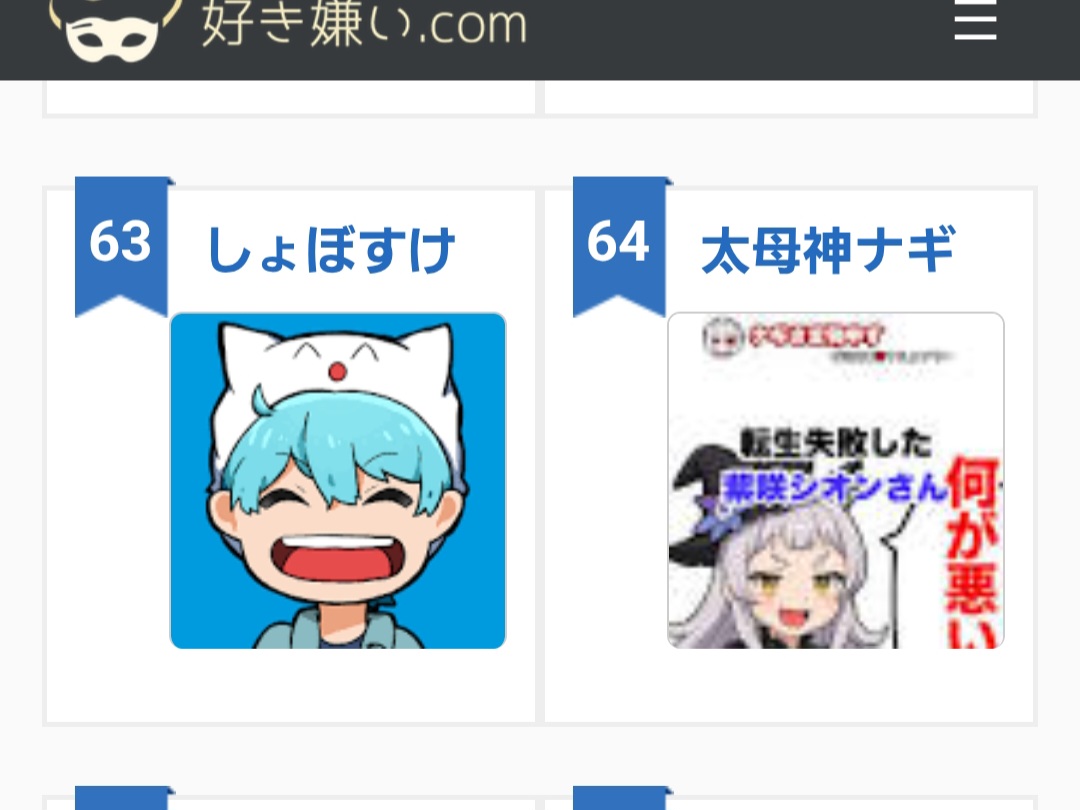Click the cut-off blue ribbon below card 63
The image size is (1080, 810).
point(121,798)
